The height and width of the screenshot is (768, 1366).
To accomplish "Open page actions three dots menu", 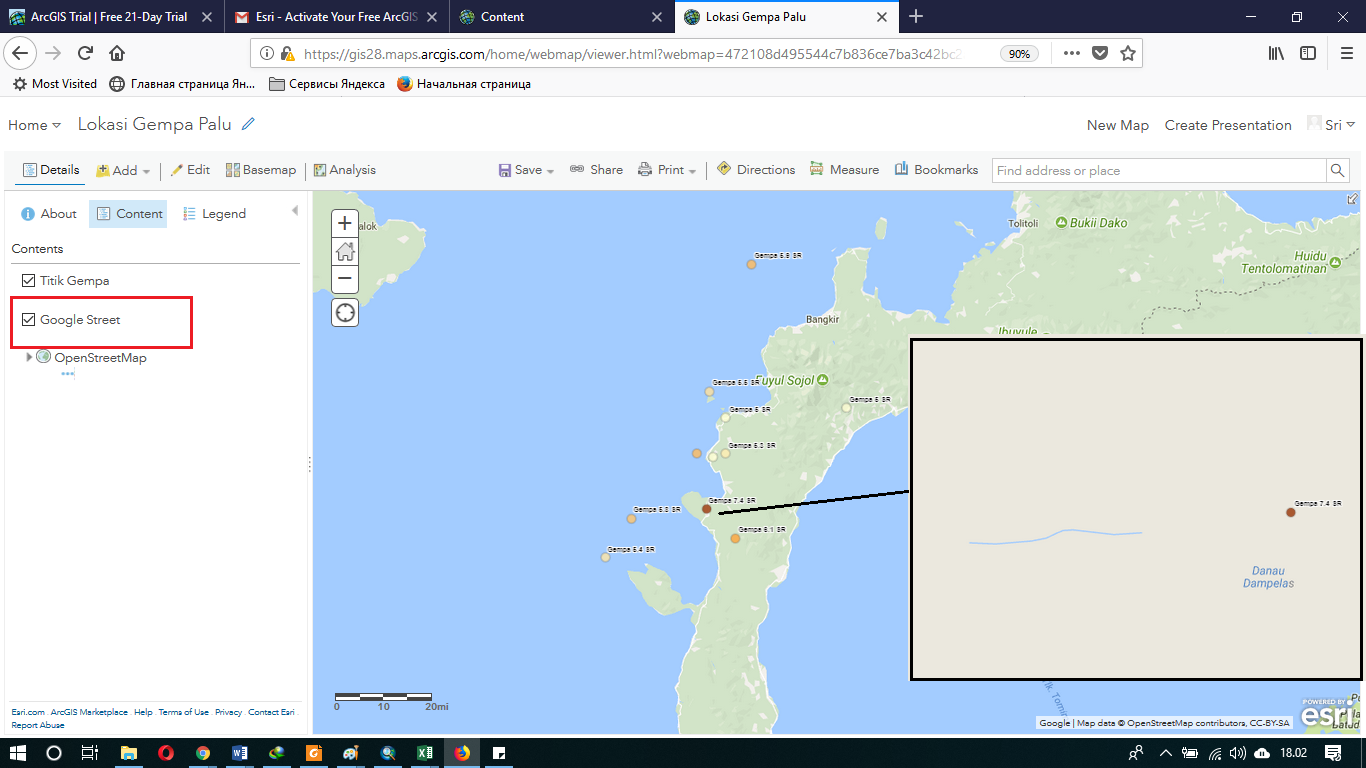I will click(x=1071, y=54).
